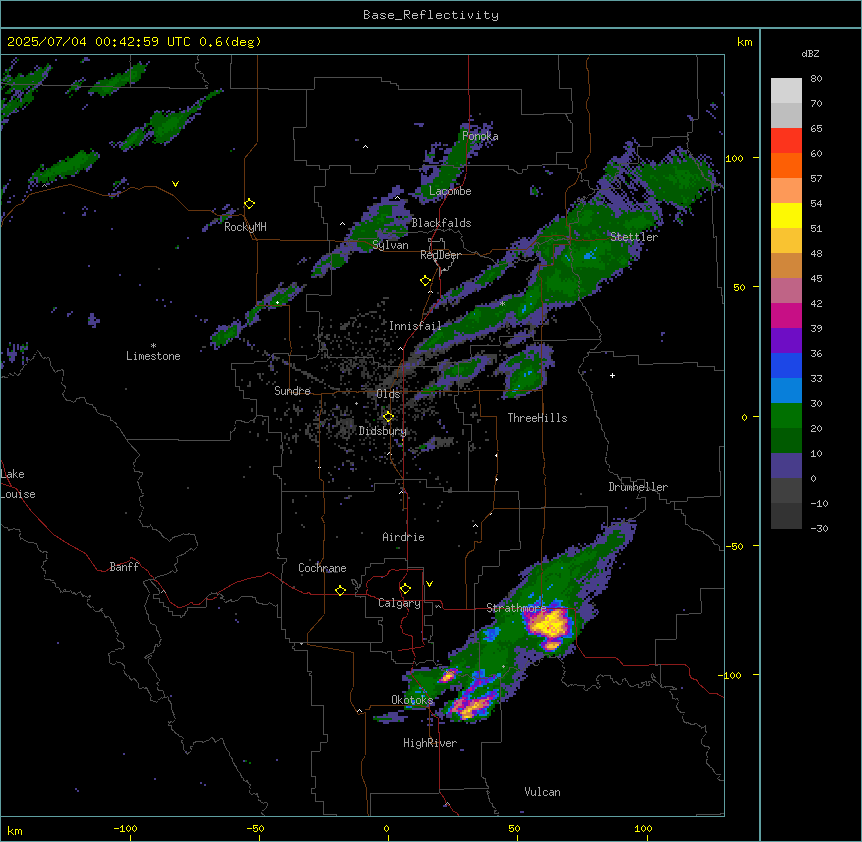Click the asterisk marker above Limestone label

[x=153, y=346]
